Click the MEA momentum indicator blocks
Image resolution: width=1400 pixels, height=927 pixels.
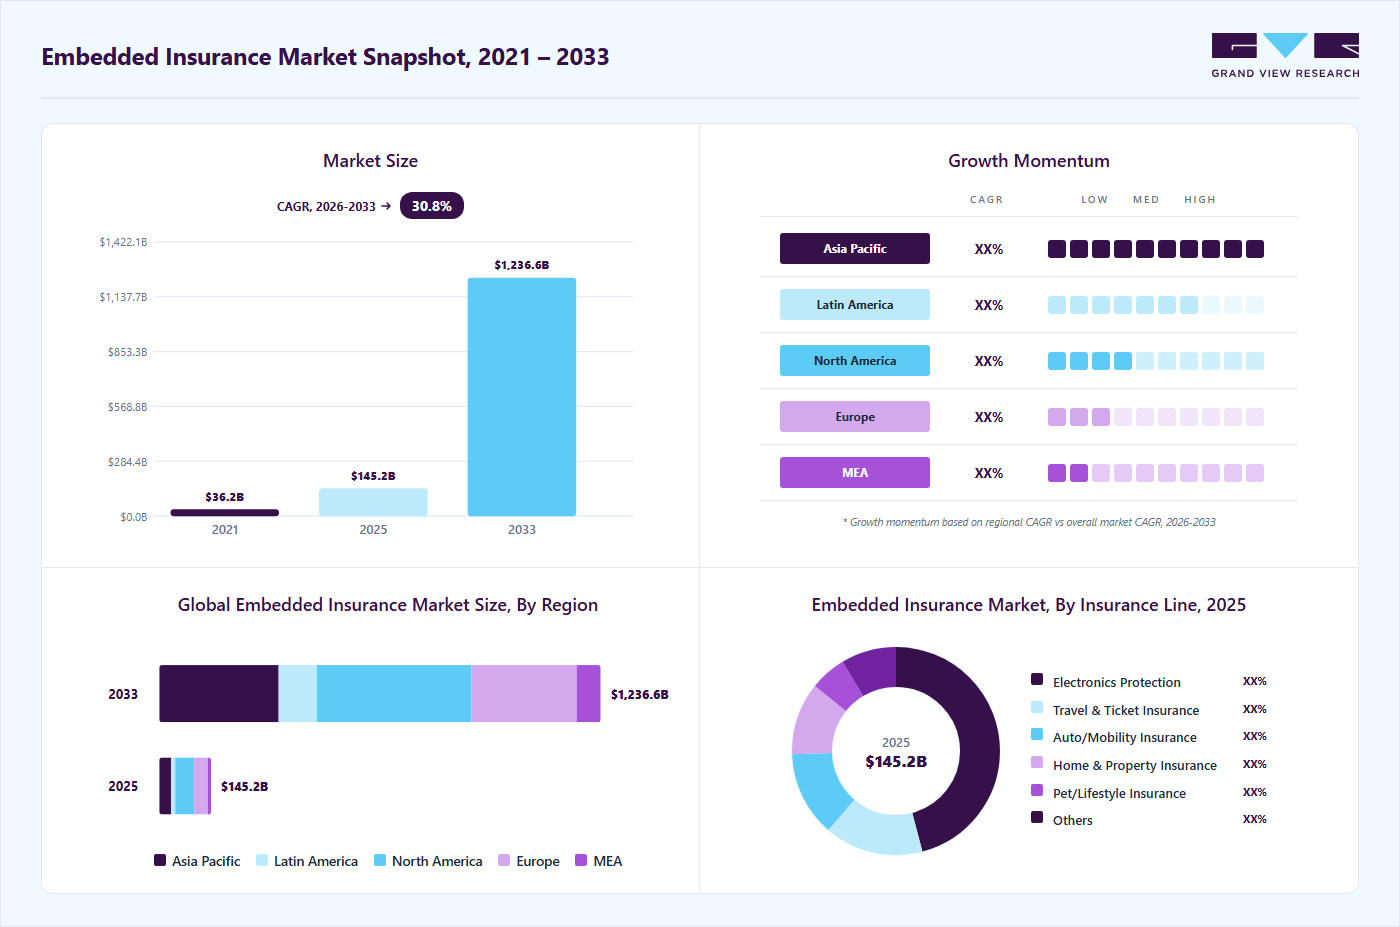(x=1156, y=473)
